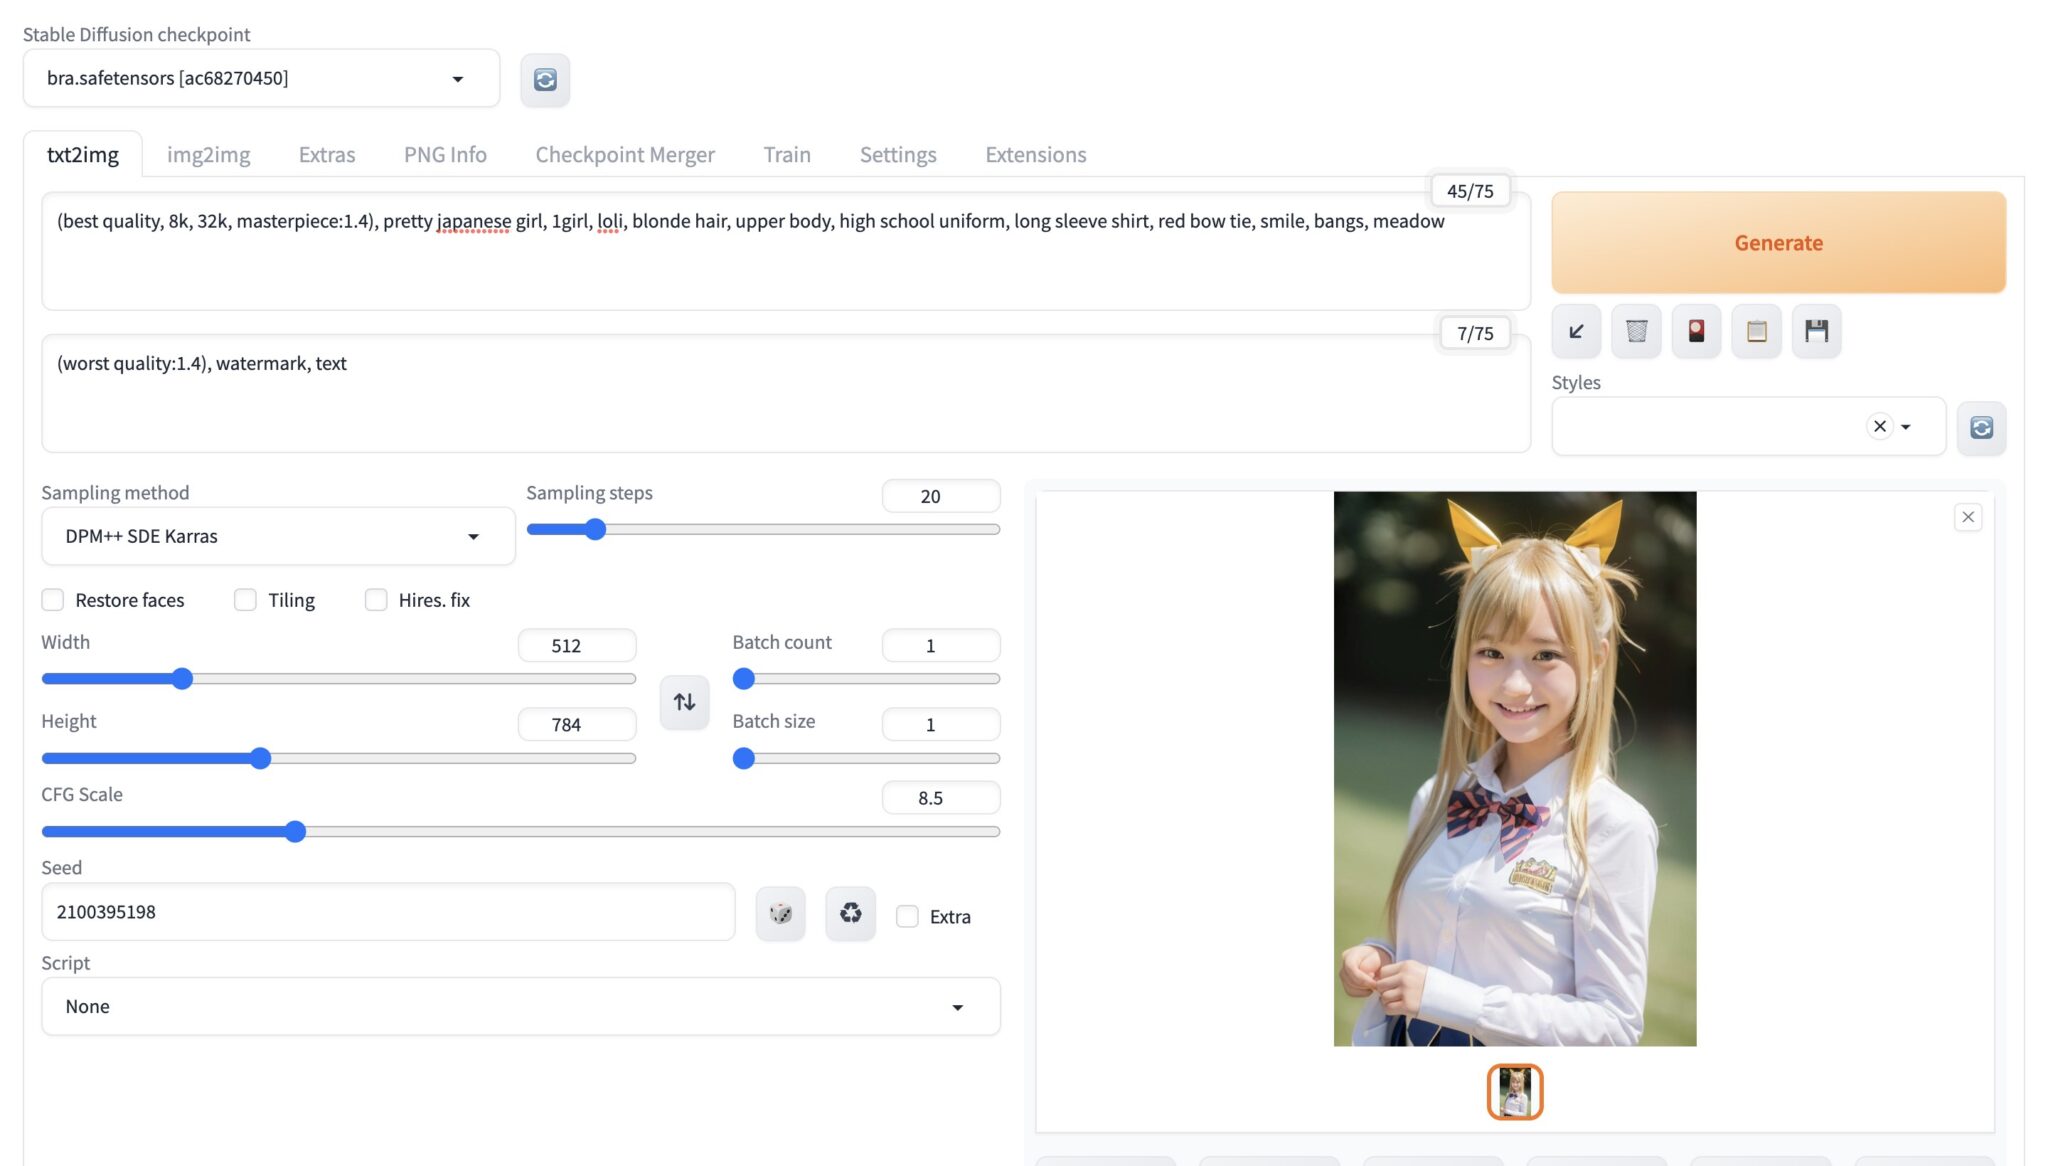
Task: Randomize the seed with the dice icon
Action: coord(780,913)
